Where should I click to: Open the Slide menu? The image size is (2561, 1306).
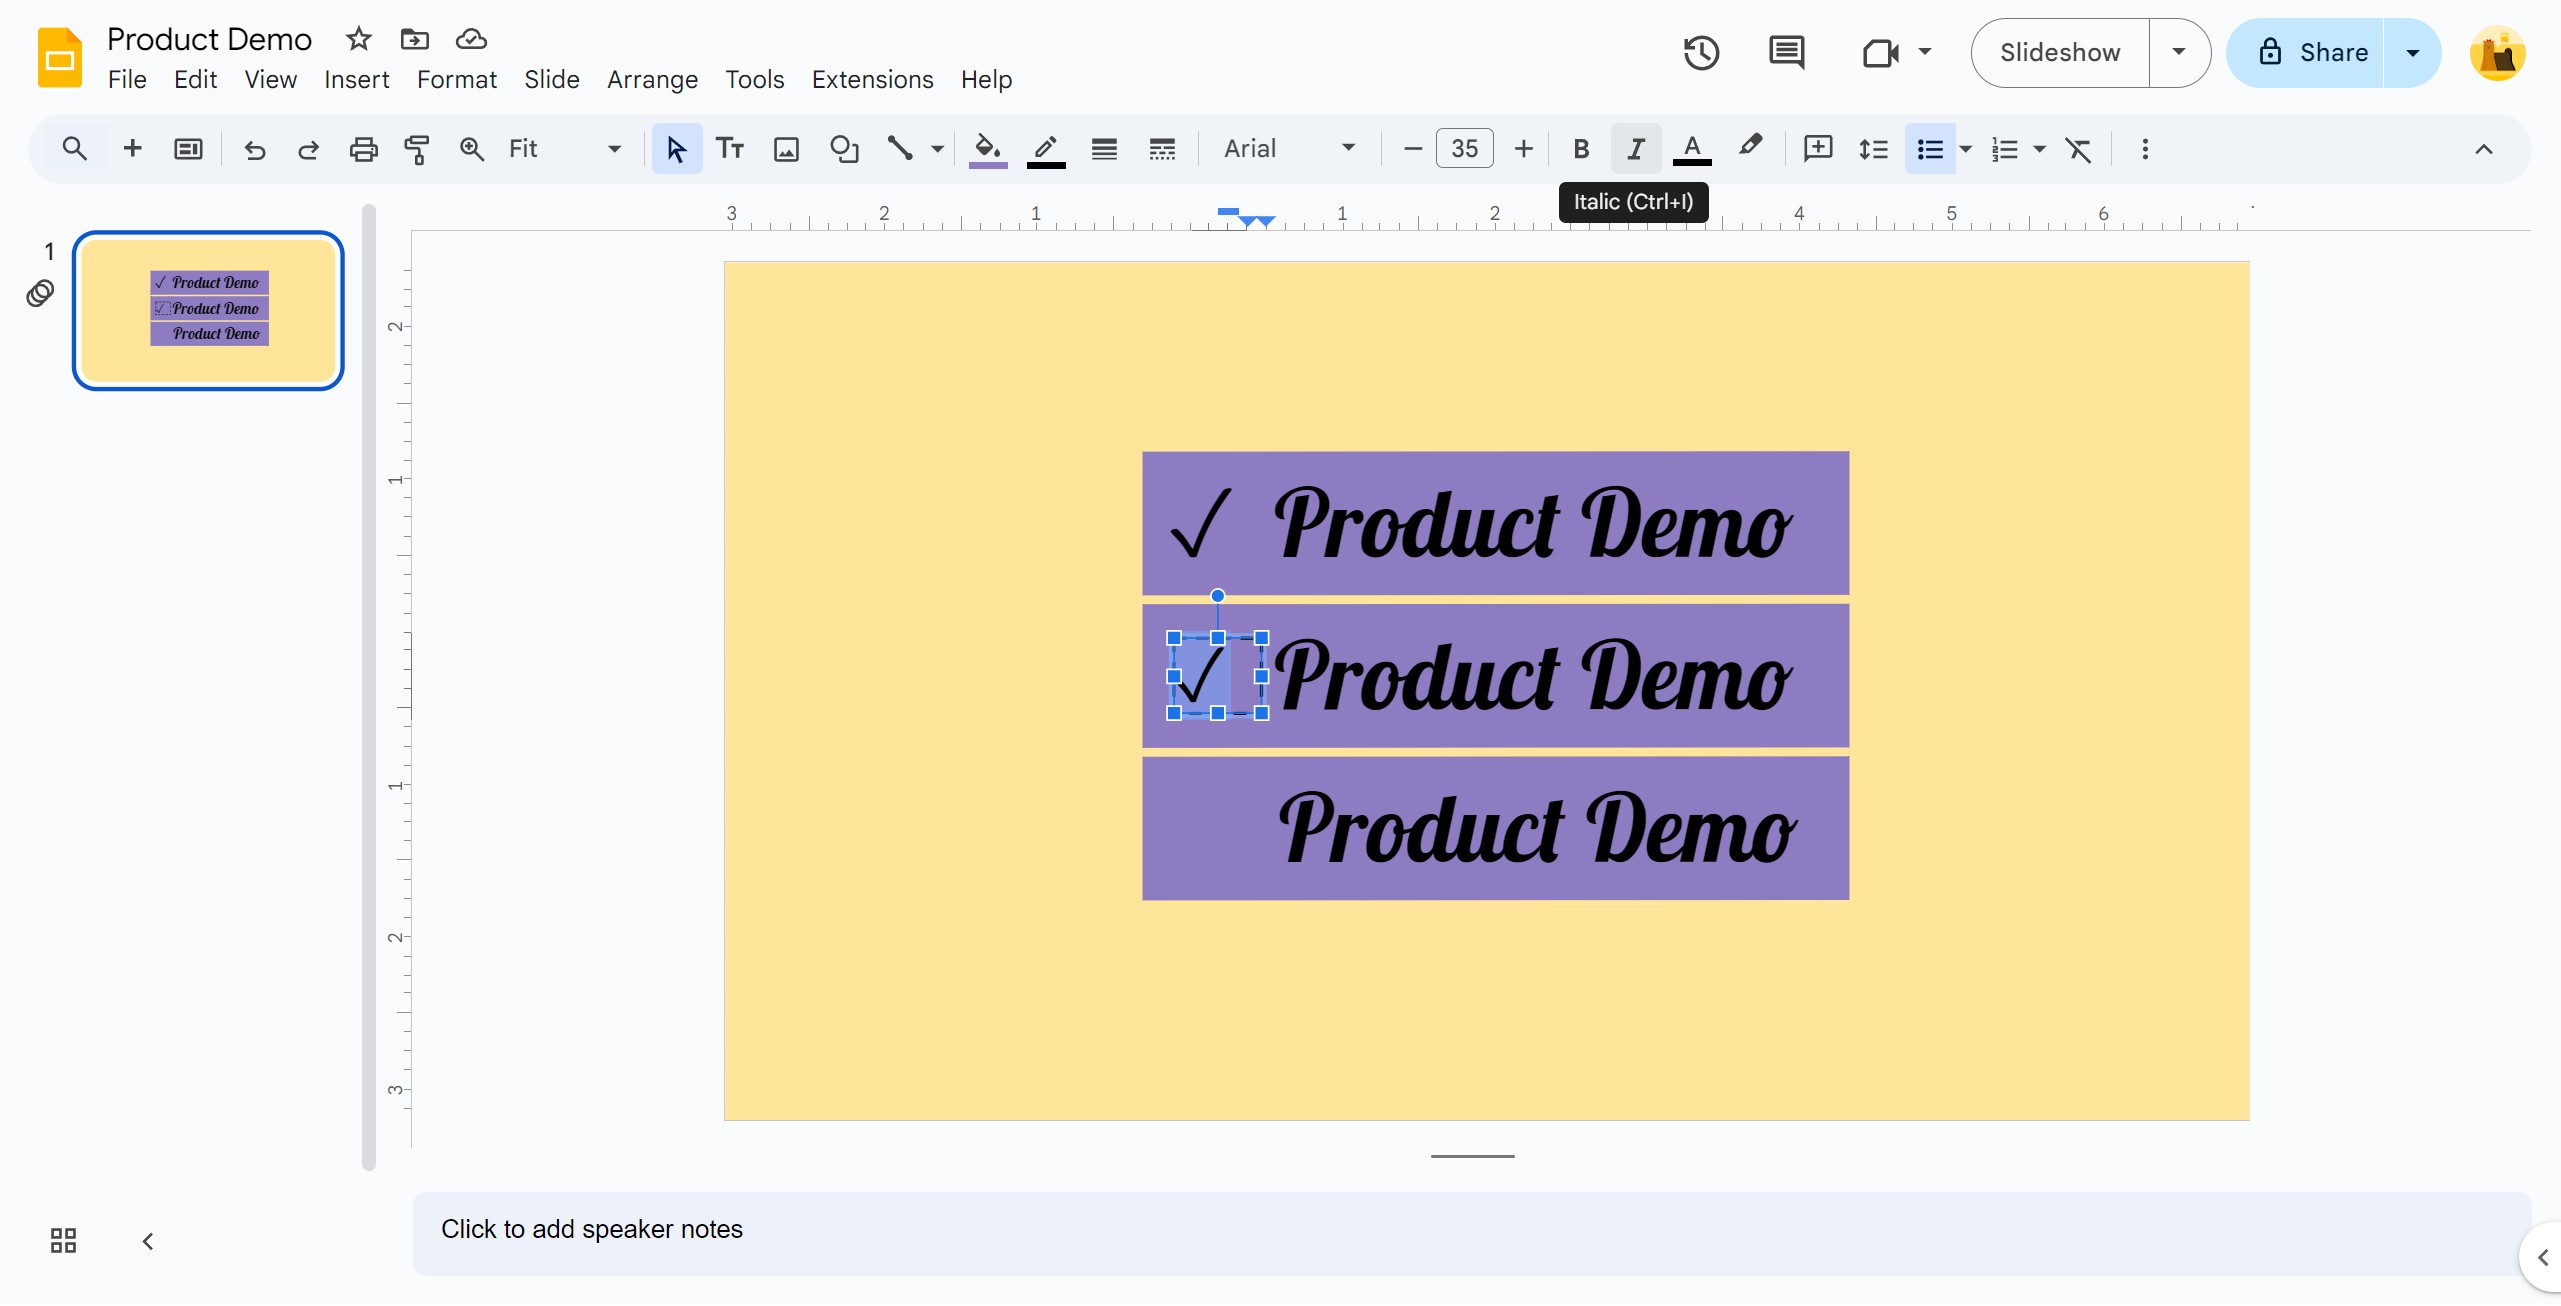(x=551, y=79)
